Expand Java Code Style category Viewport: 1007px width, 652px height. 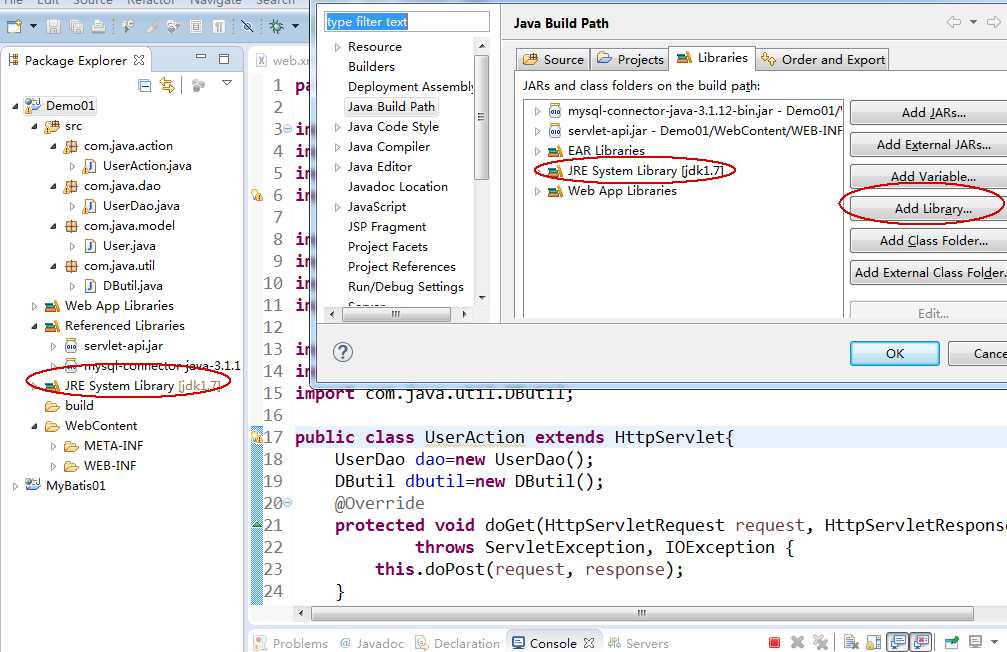[x=337, y=127]
